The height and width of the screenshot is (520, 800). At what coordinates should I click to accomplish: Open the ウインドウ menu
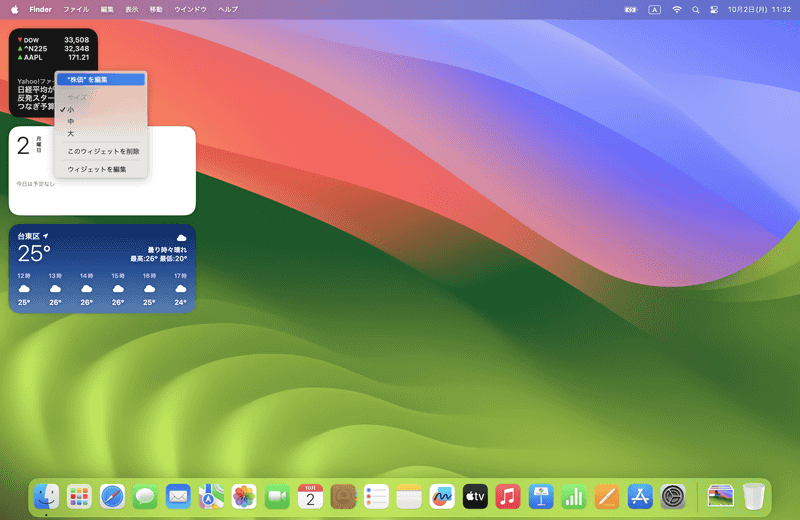pyautogui.click(x=190, y=9)
